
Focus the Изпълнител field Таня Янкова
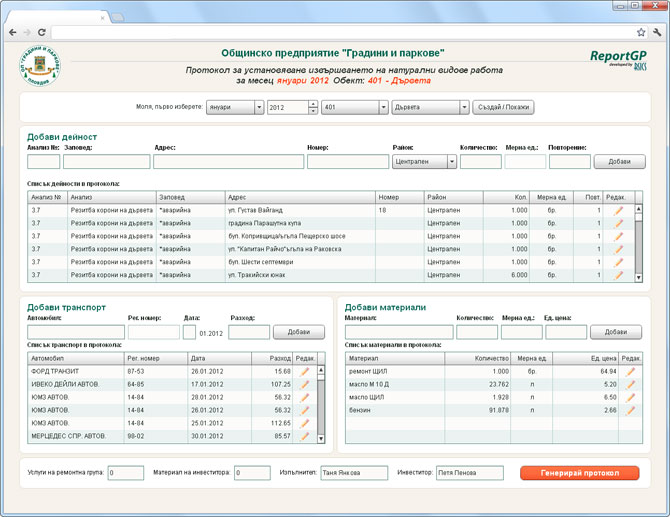(x=354, y=473)
